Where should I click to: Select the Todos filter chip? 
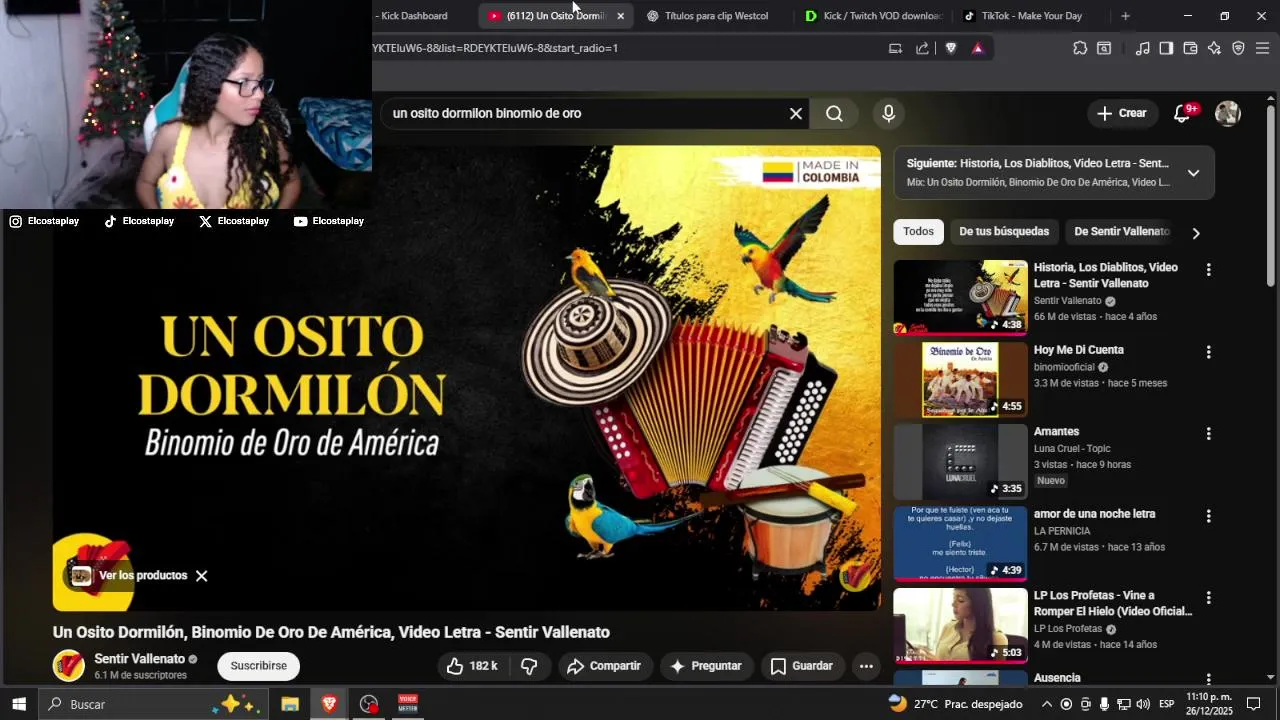pos(918,232)
